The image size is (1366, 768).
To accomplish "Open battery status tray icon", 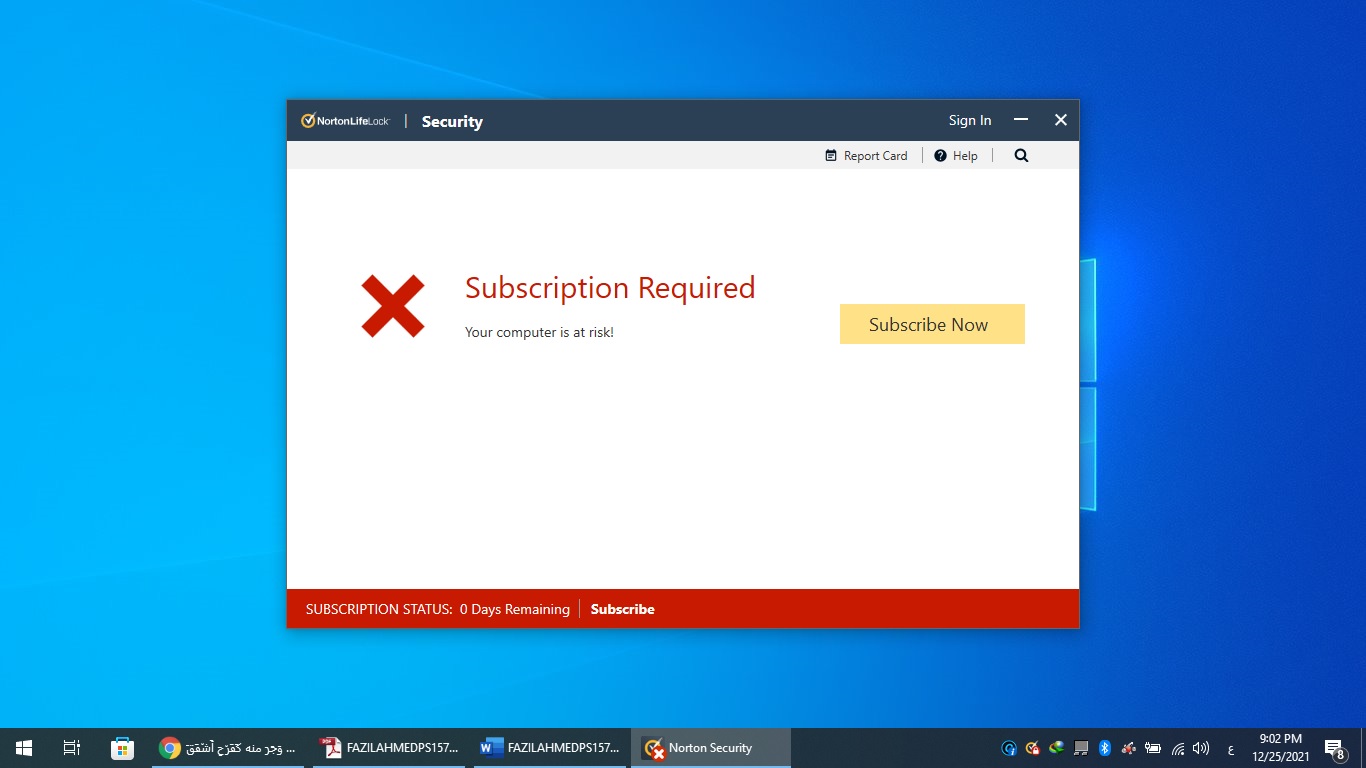I will [x=1153, y=748].
